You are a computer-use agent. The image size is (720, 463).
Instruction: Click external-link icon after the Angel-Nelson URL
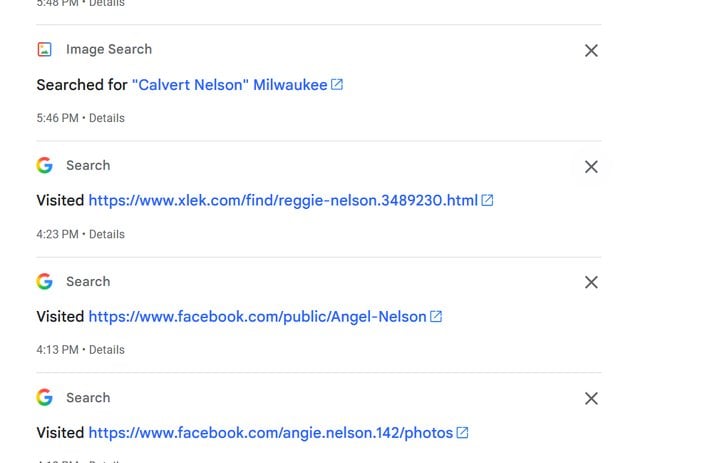coord(436,317)
